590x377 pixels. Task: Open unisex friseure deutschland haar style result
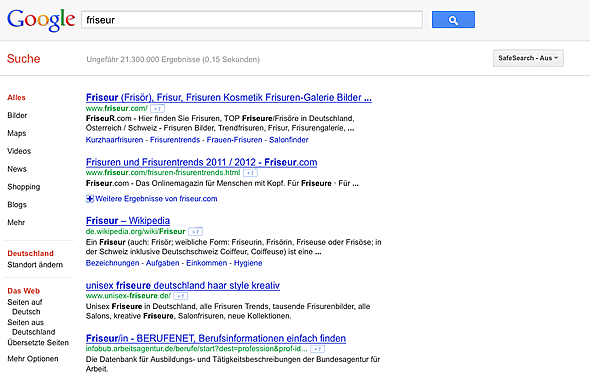point(183,285)
